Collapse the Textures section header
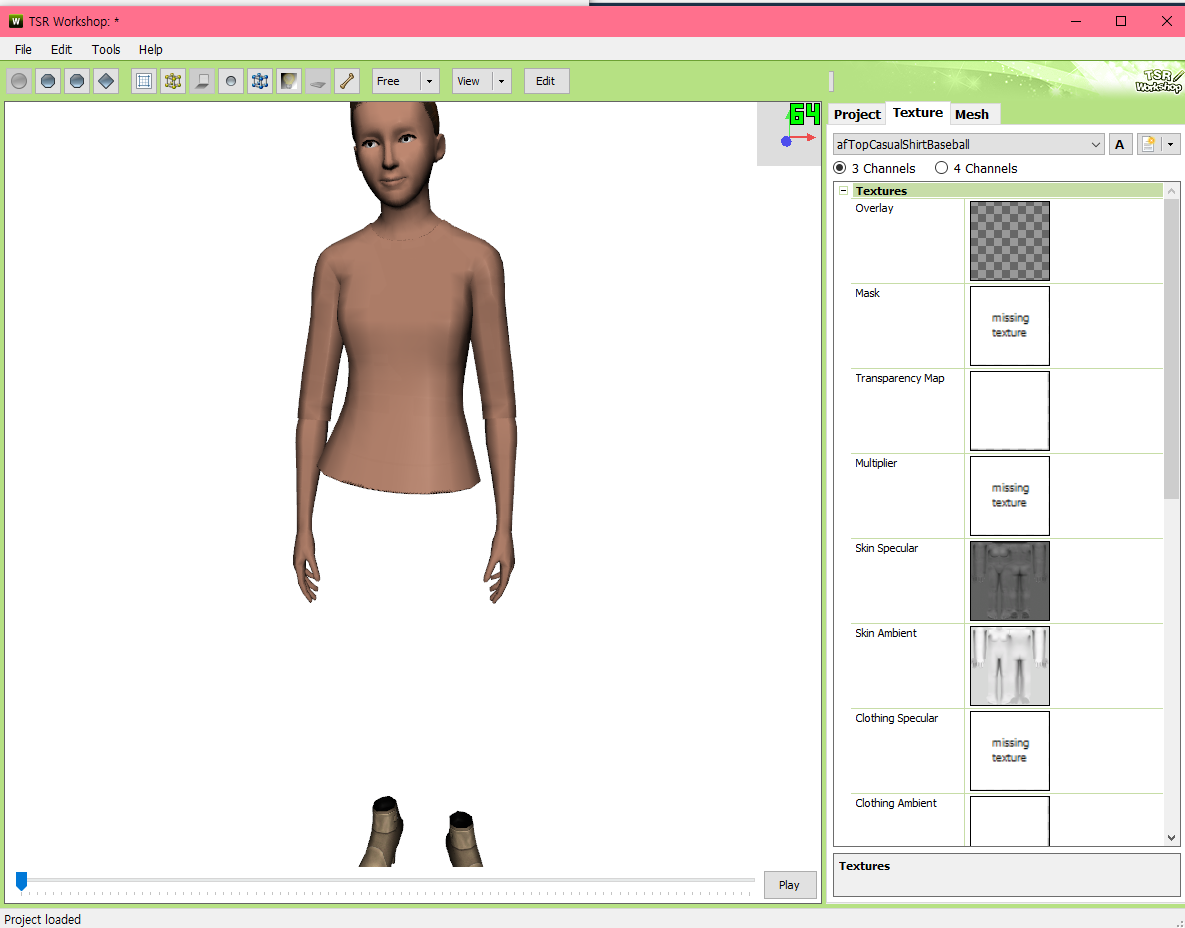Viewport: 1185px width, 928px height. tap(843, 190)
